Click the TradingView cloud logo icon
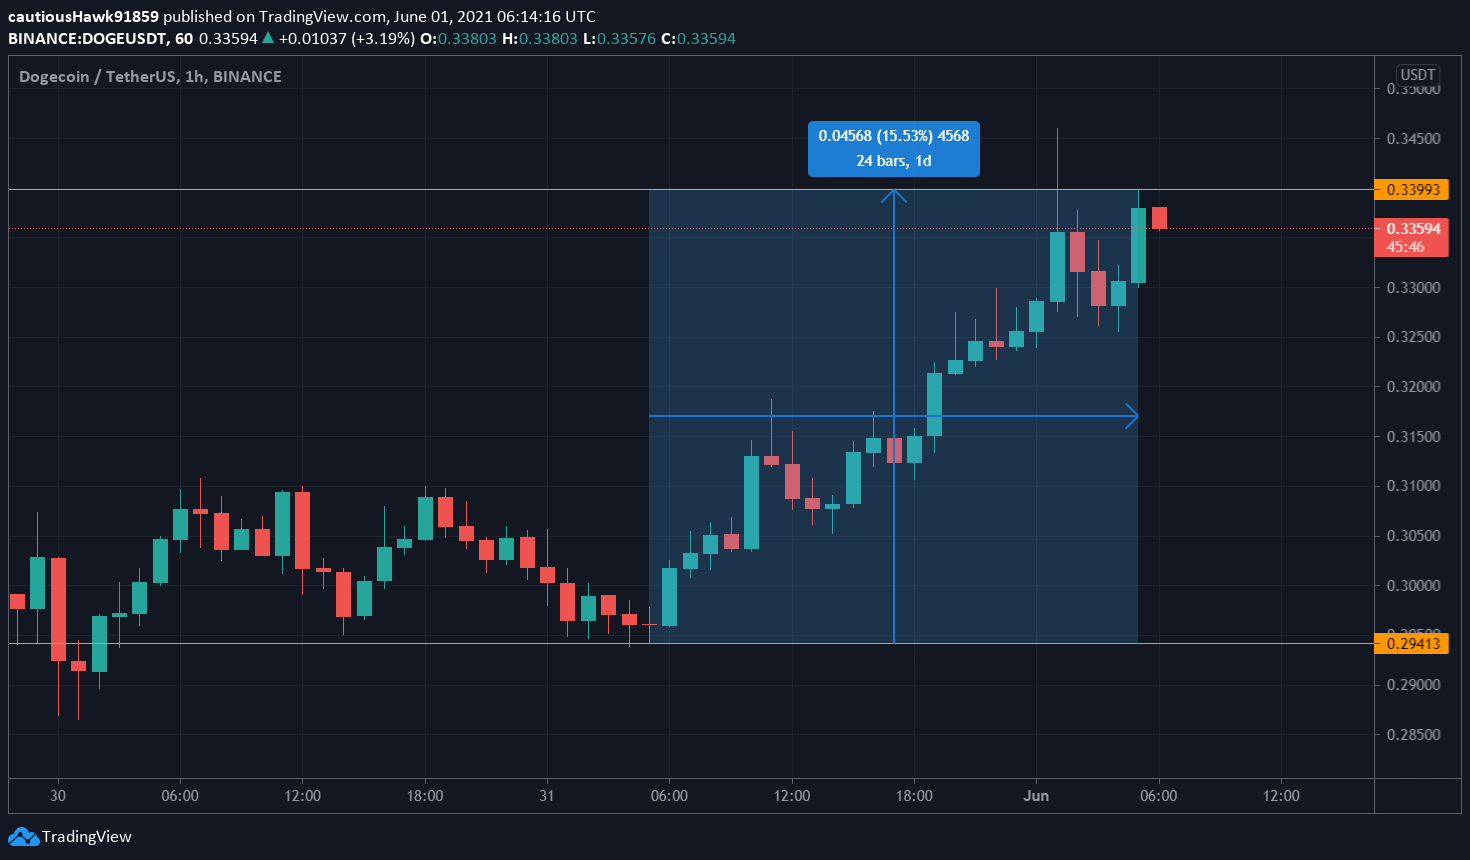This screenshot has width=1470, height=860. (23, 837)
